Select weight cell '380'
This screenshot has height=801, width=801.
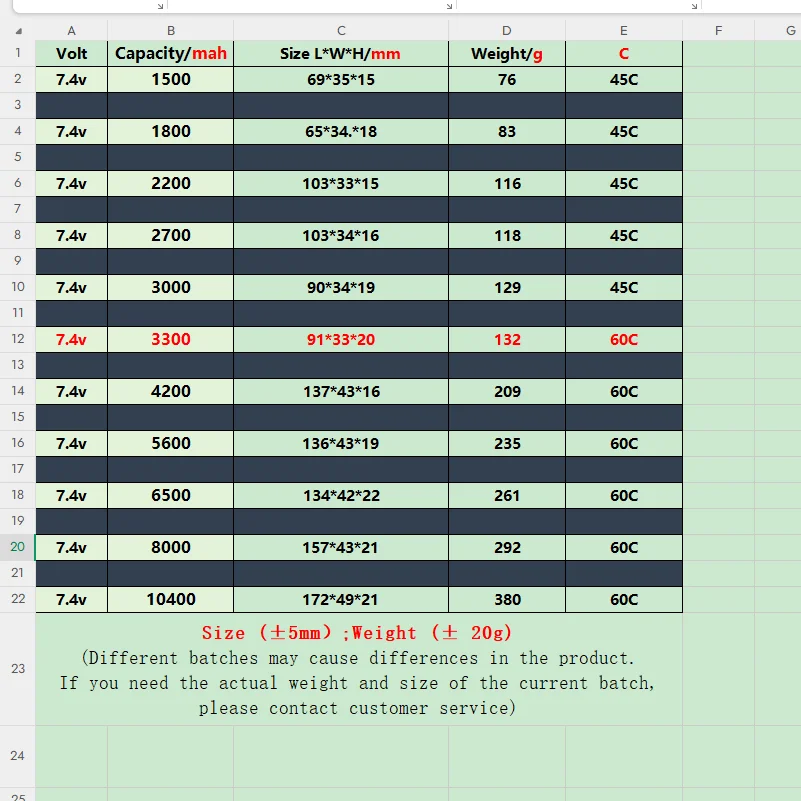click(507, 600)
